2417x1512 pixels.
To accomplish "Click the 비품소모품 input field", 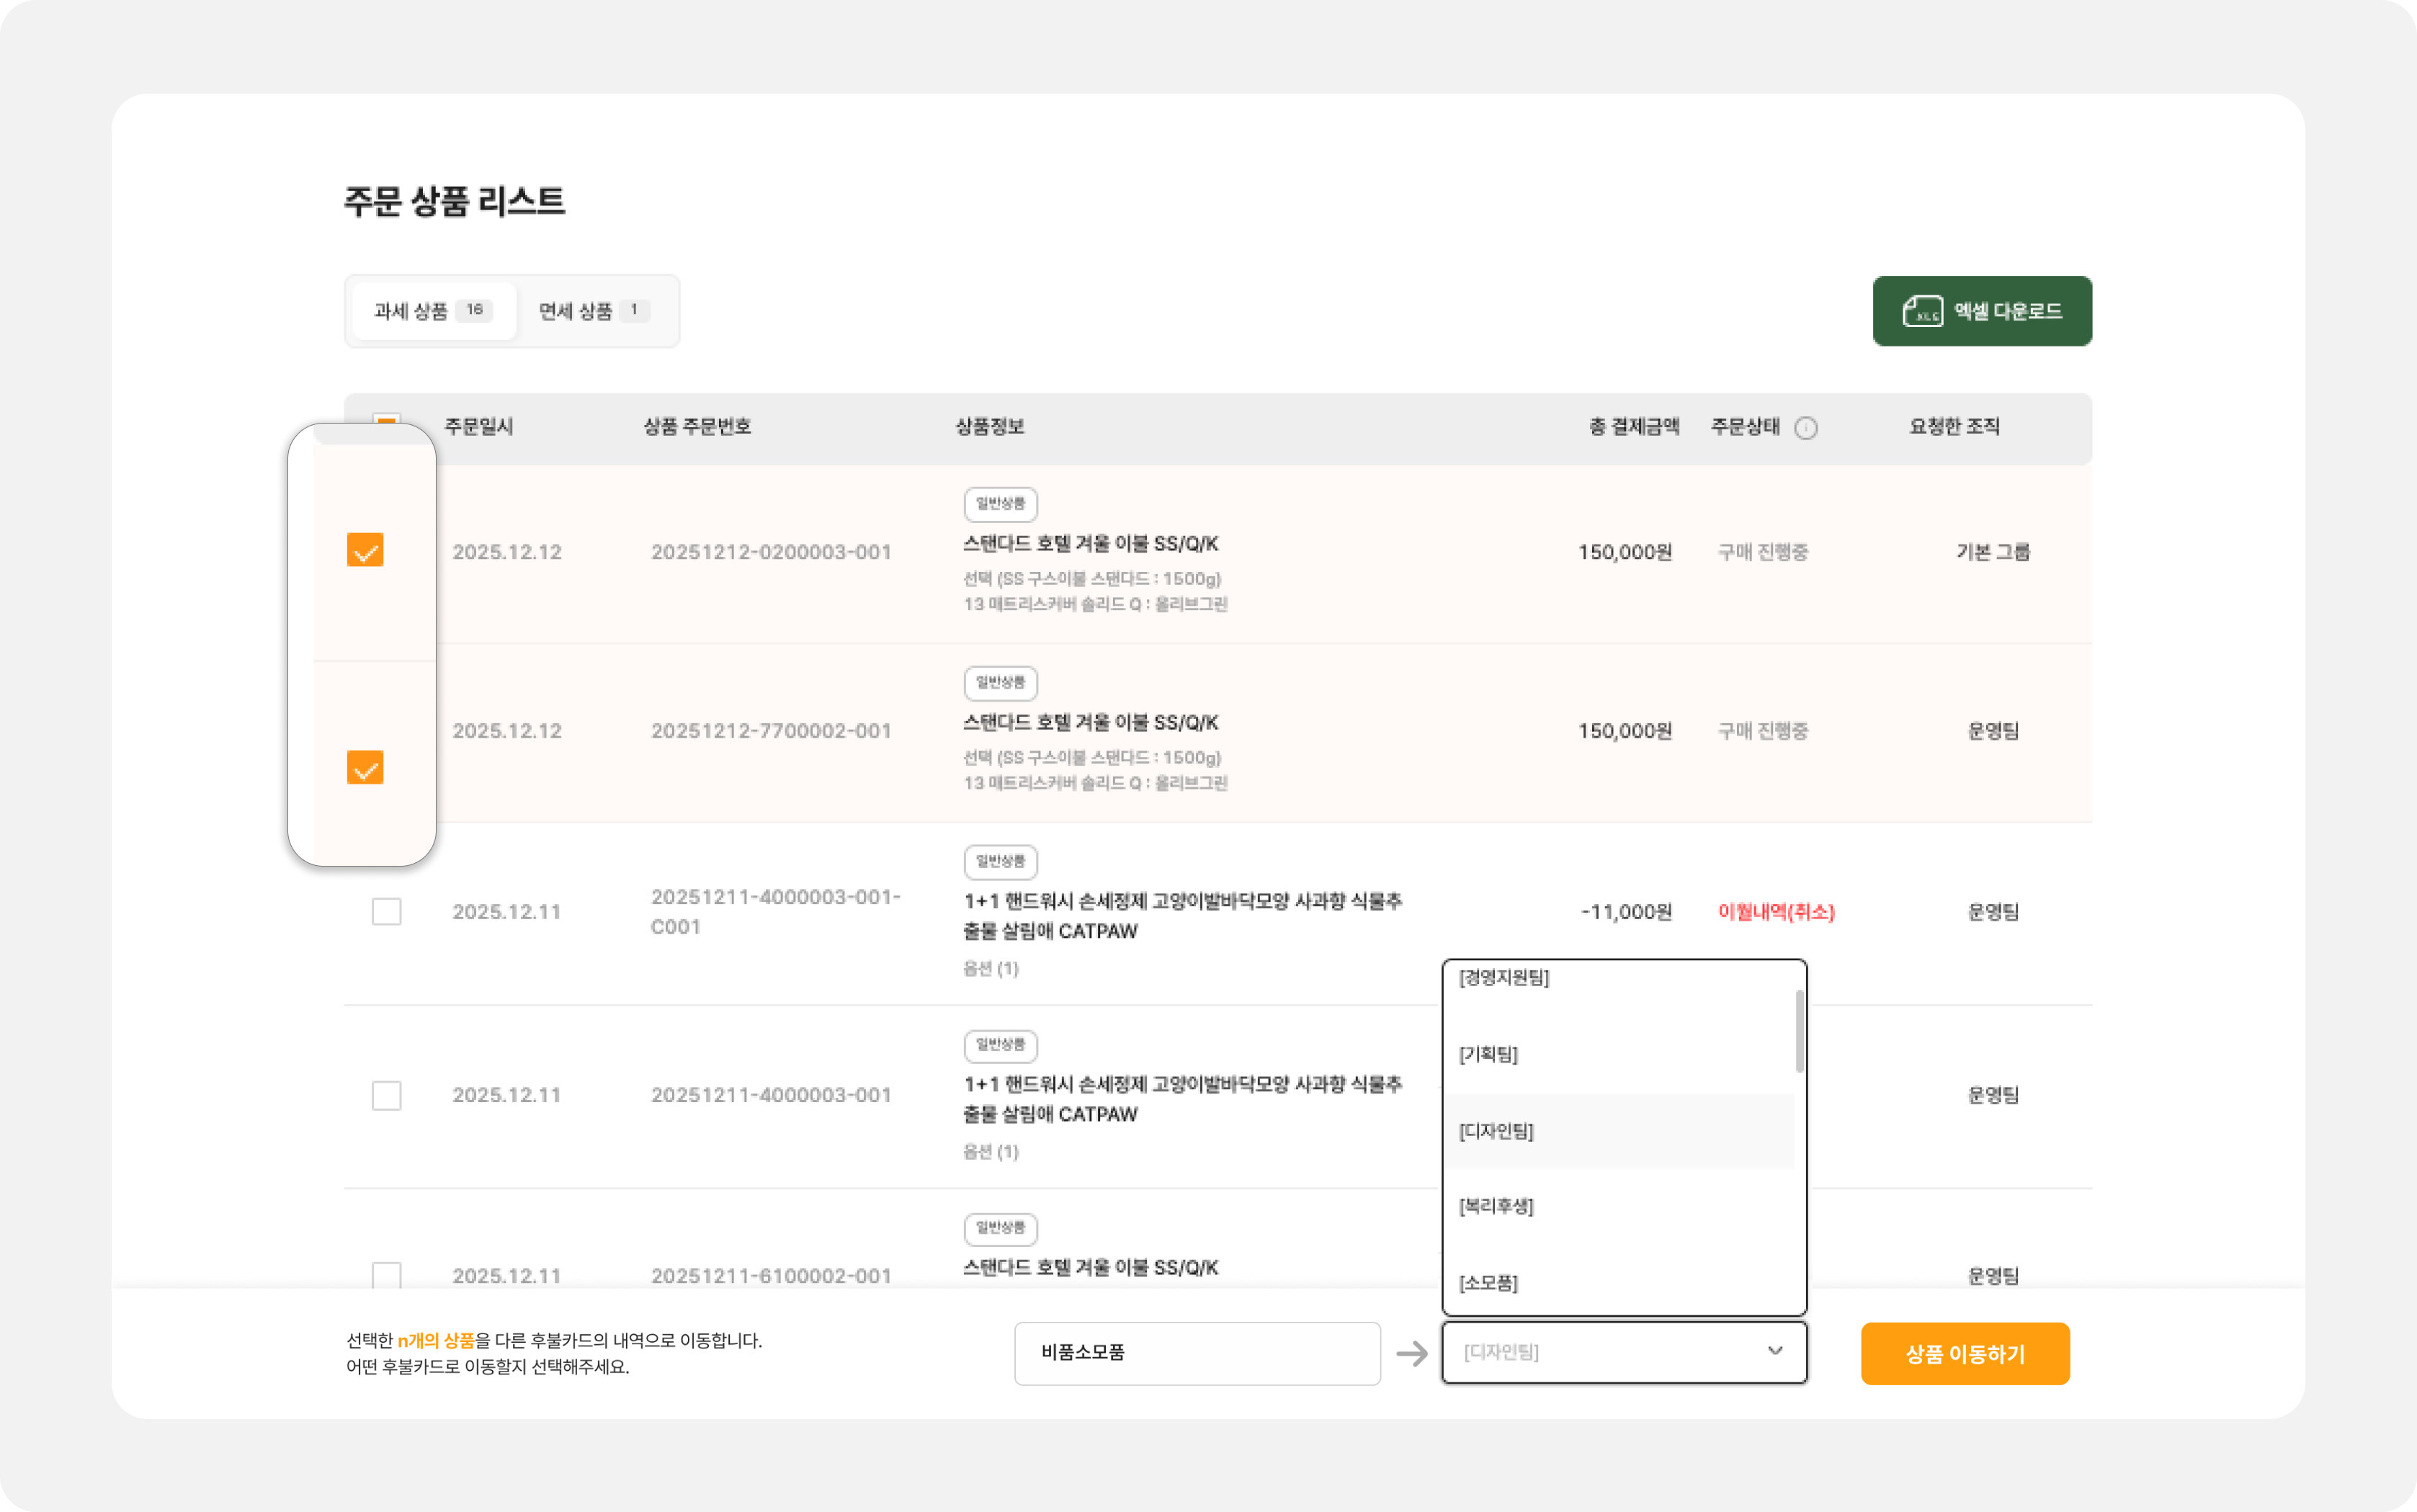I will (1196, 1353).
